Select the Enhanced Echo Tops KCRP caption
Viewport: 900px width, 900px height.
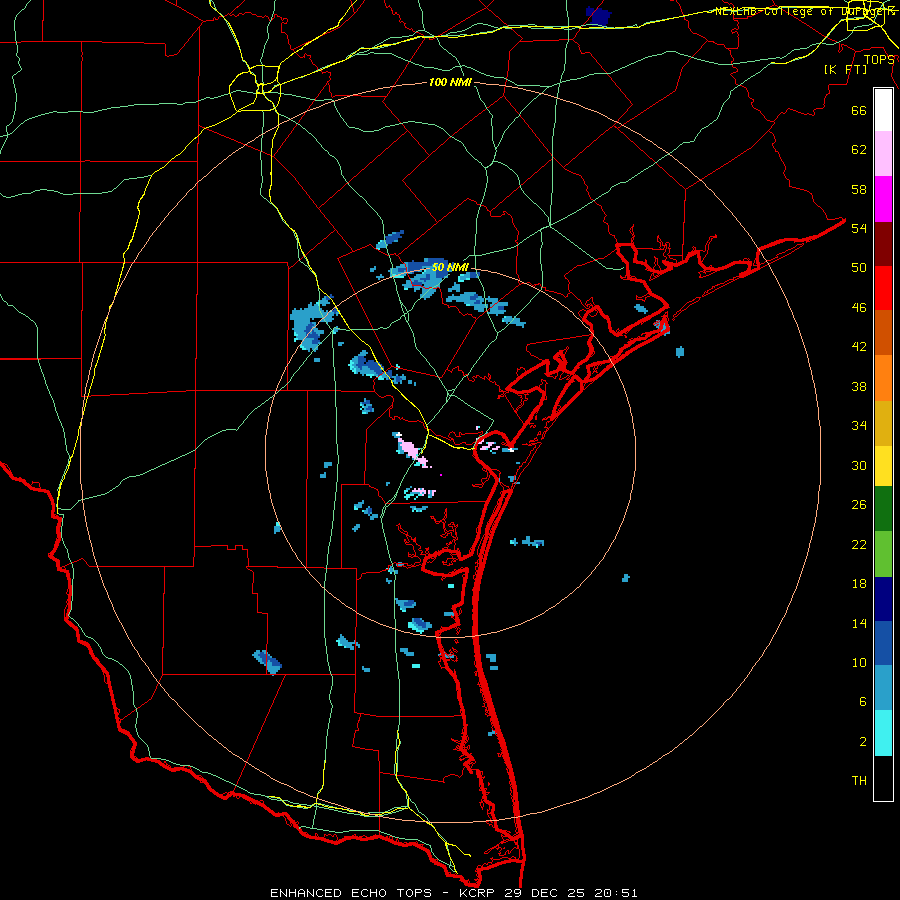tap(453, 893)
